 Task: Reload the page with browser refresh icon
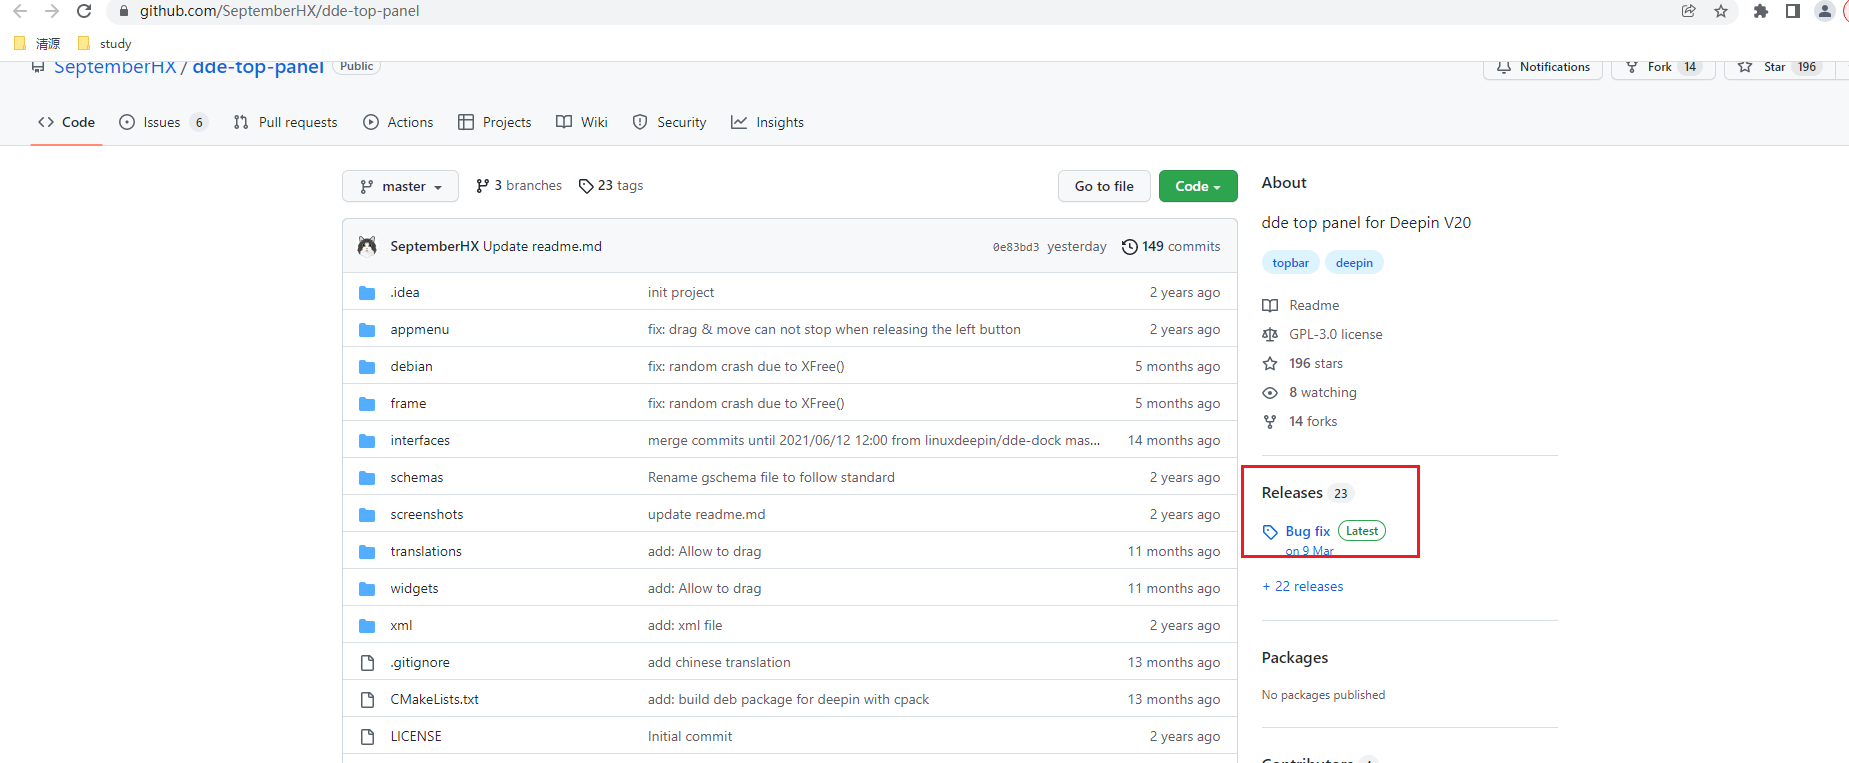(84, 11)
